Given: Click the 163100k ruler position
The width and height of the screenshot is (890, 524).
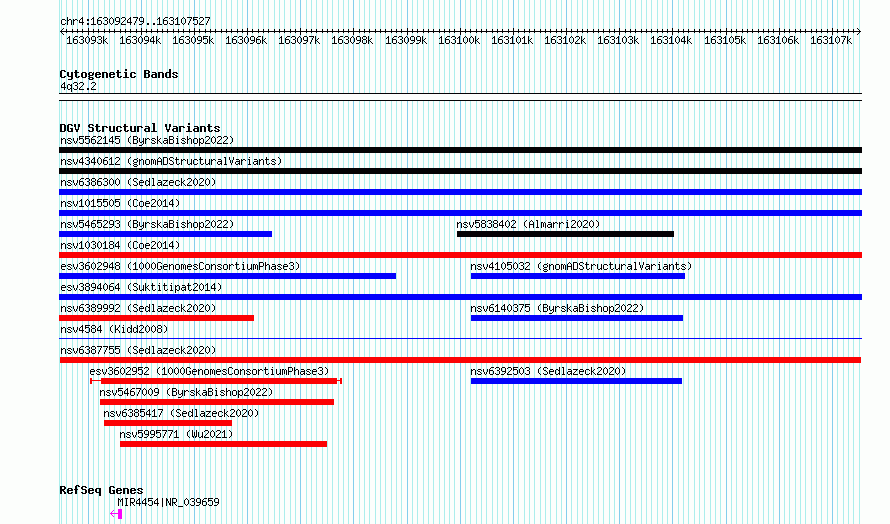Looking at the screenshot, I should coord(459,40).
